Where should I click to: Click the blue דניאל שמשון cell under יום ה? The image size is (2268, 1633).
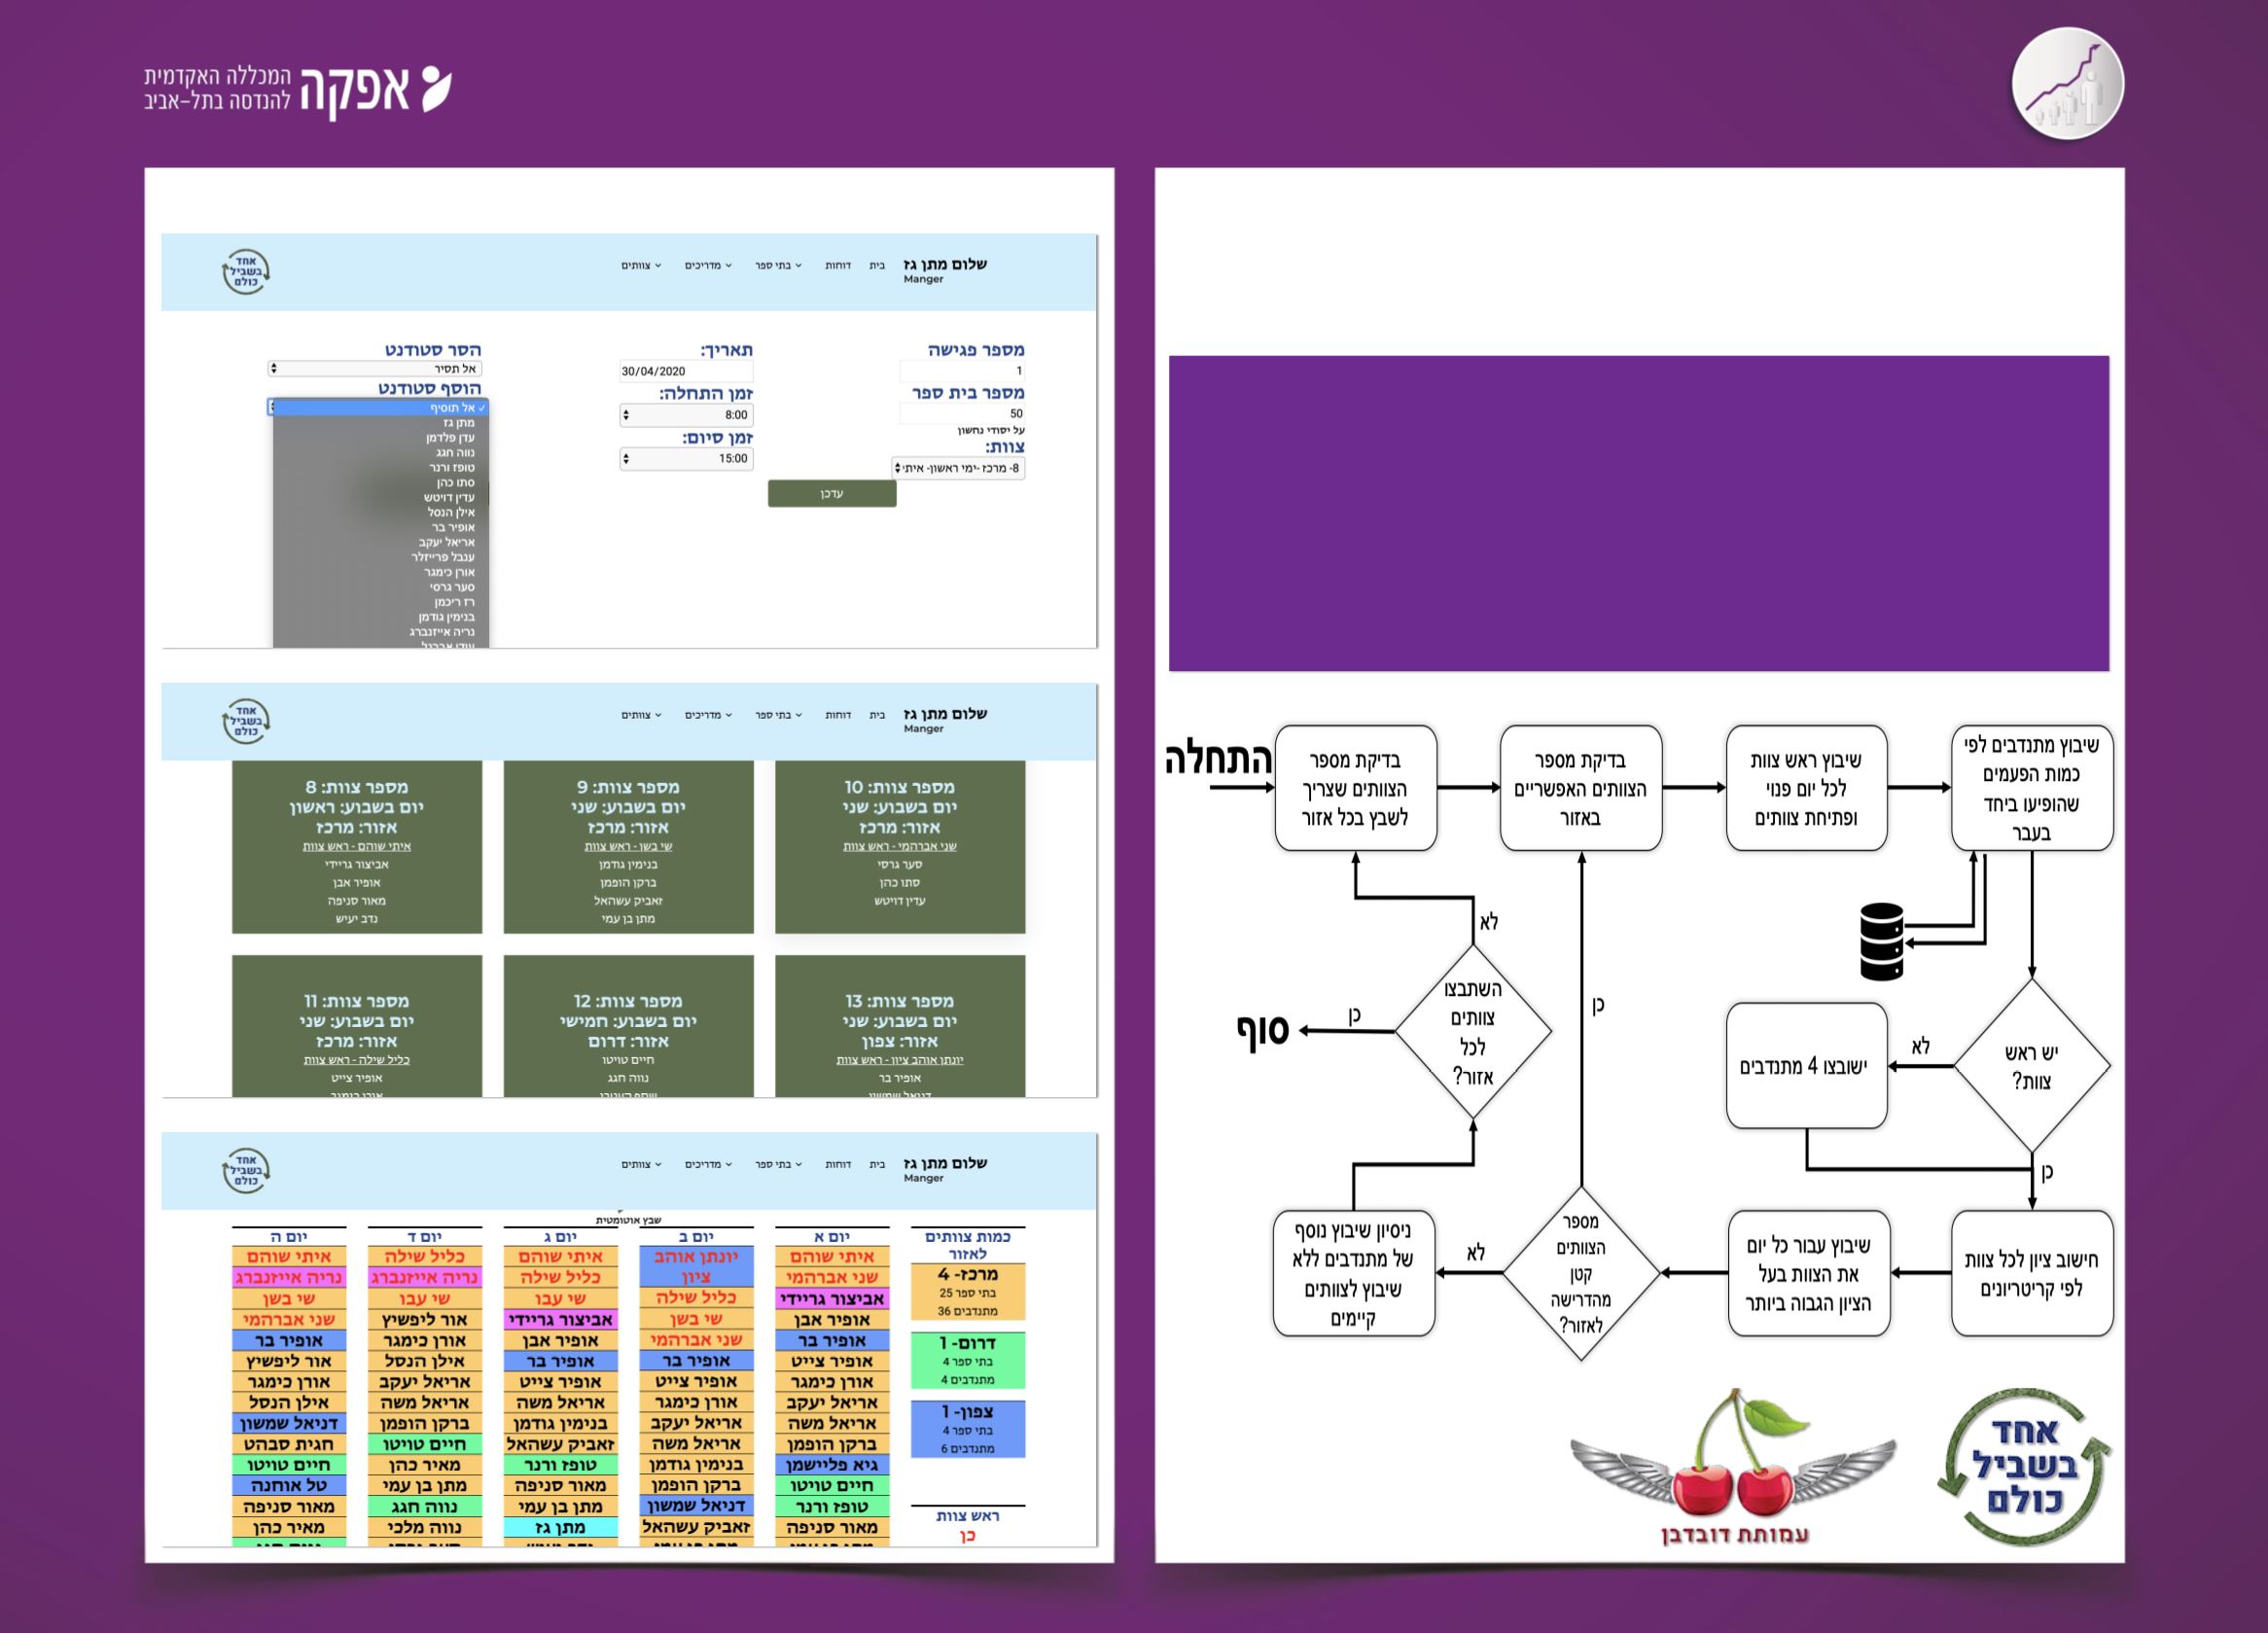(289, 1424)
